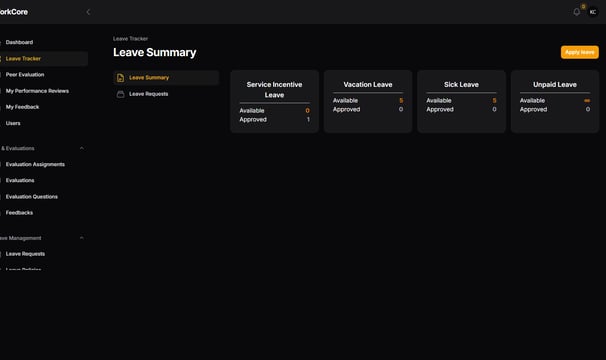Select the Sick Leave card title
606x360 pixels.
point(461,84)
